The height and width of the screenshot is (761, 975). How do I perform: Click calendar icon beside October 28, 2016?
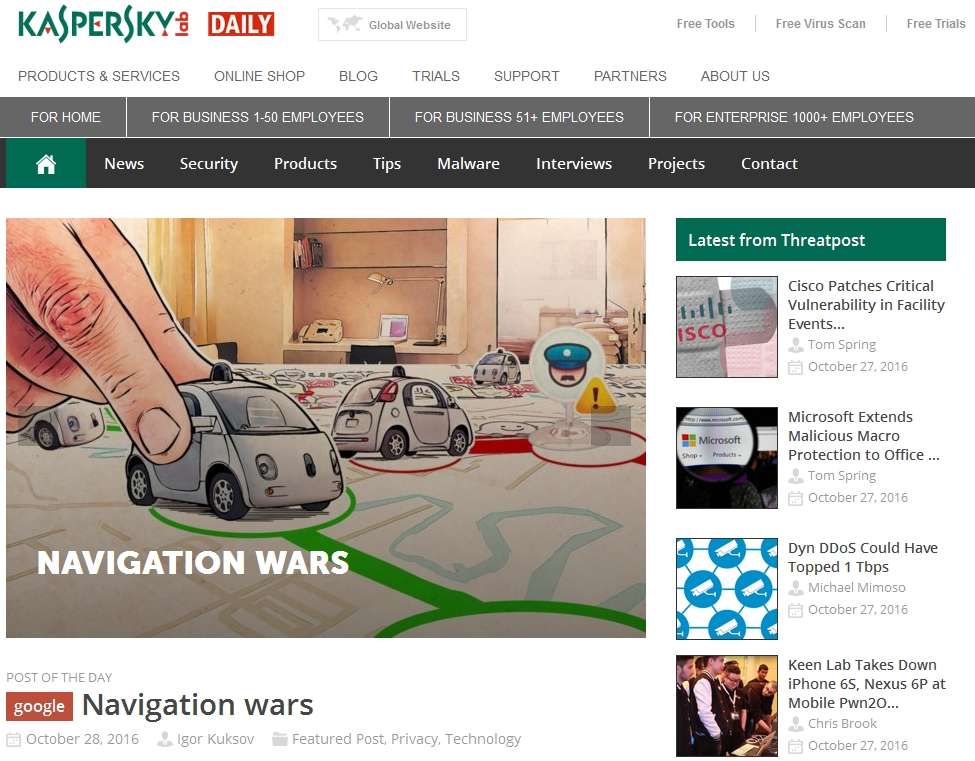[13, 739]
